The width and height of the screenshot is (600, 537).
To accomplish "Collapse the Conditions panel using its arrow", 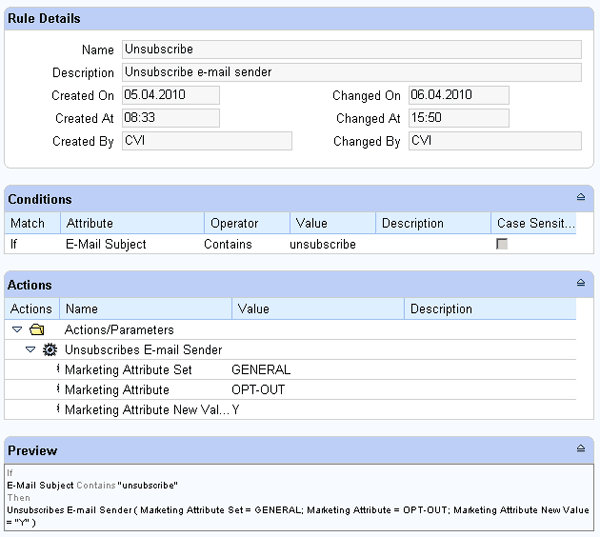I will 581,198.
